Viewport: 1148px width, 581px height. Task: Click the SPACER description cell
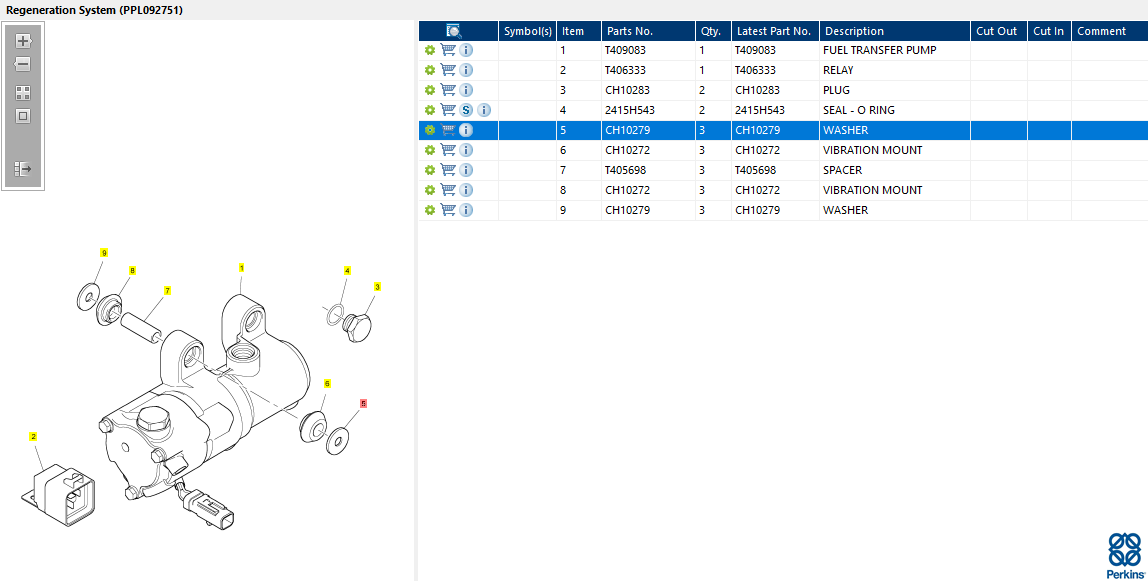[895, 170]
